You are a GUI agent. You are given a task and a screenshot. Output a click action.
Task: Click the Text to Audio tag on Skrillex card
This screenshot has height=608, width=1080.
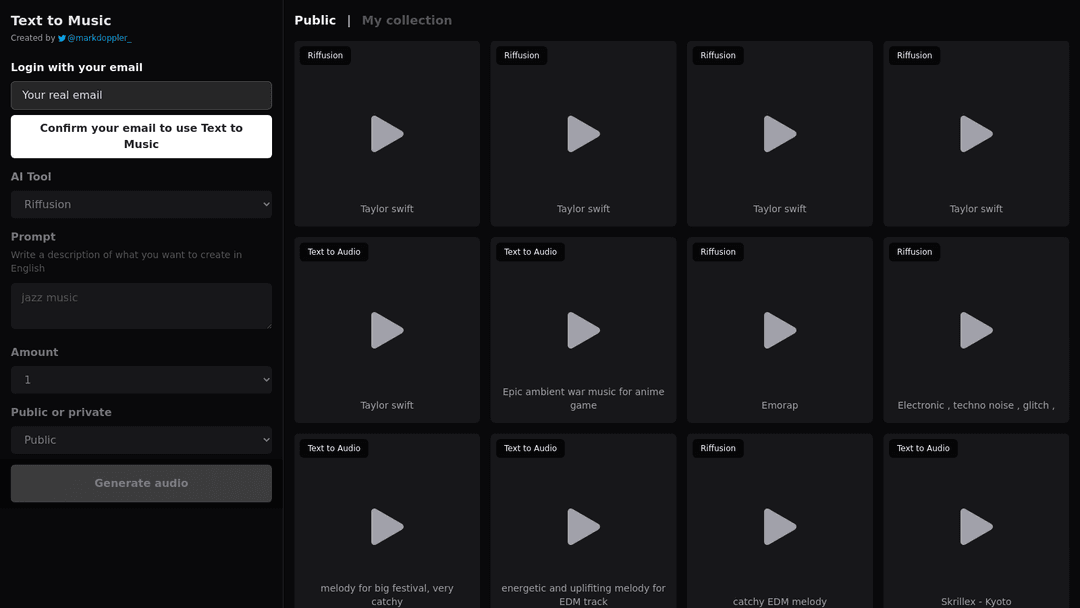click(x=923, y=448)
